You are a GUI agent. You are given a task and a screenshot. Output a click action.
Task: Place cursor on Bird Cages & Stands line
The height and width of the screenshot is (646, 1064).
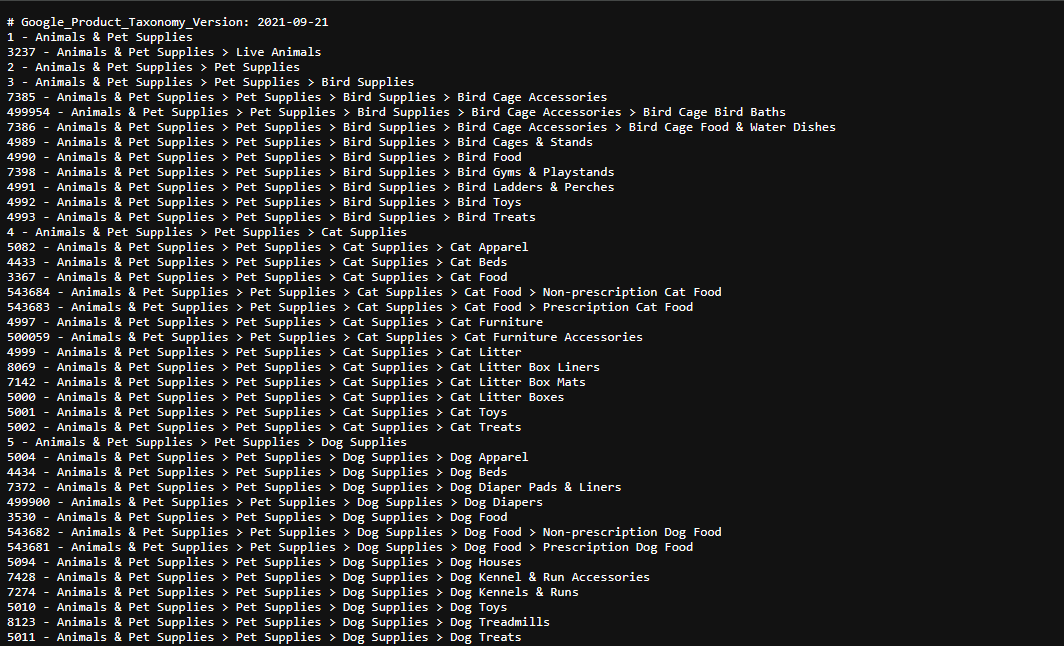300,142
